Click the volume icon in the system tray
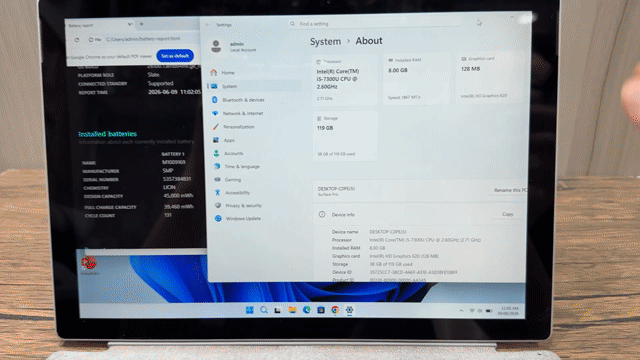Viewport: 640px width, 360px height. coord(480,311)
